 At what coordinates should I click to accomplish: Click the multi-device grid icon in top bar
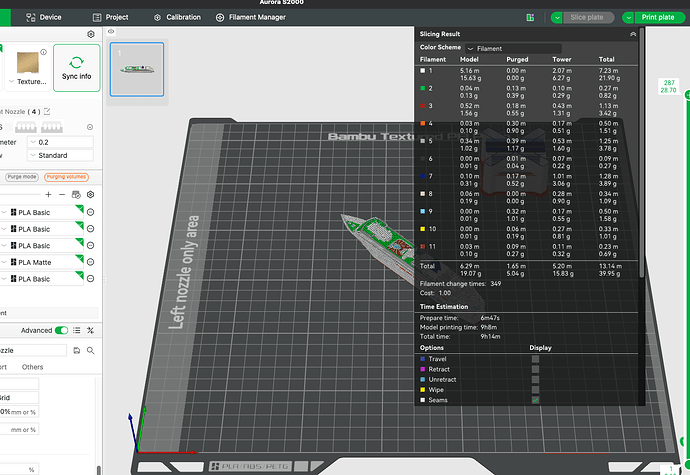[x=530, y=17]
